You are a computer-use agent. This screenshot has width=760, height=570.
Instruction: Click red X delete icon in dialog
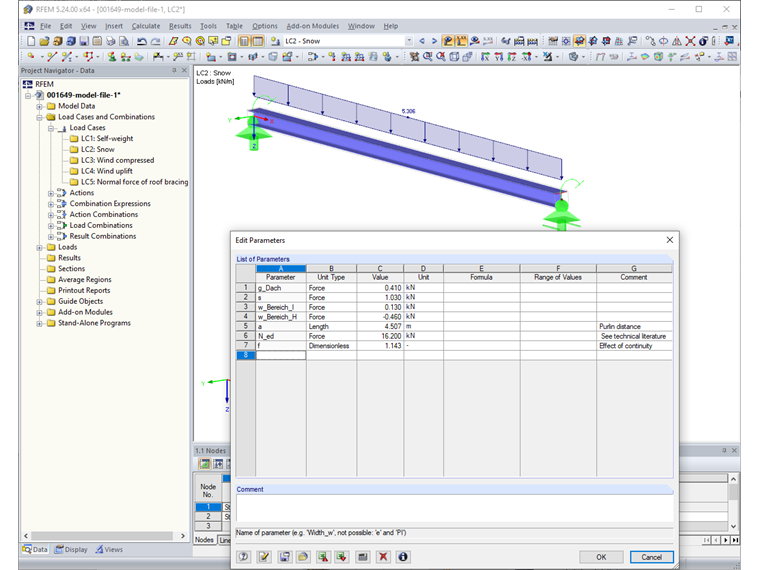[x=383, y=556]
